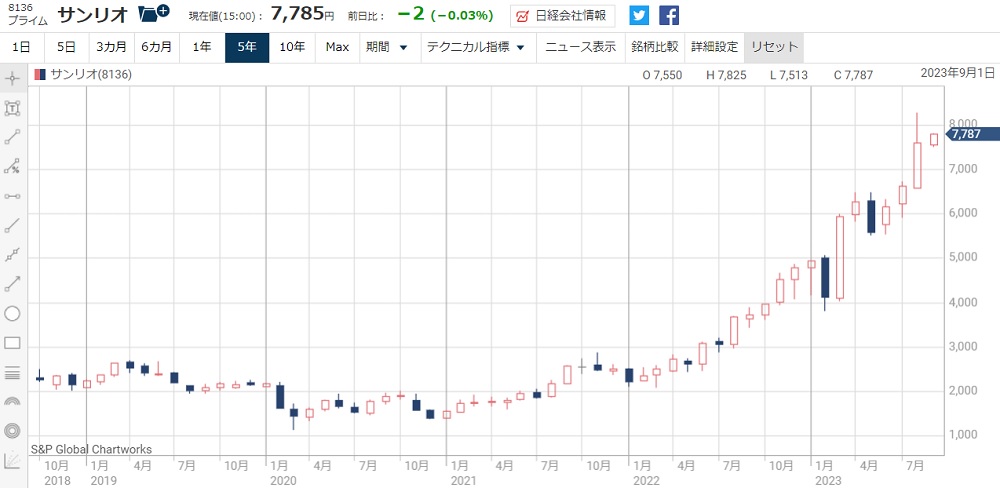1000x488 pixels.
Task: Select the fan lines tool
Action: tap(12, 461)
